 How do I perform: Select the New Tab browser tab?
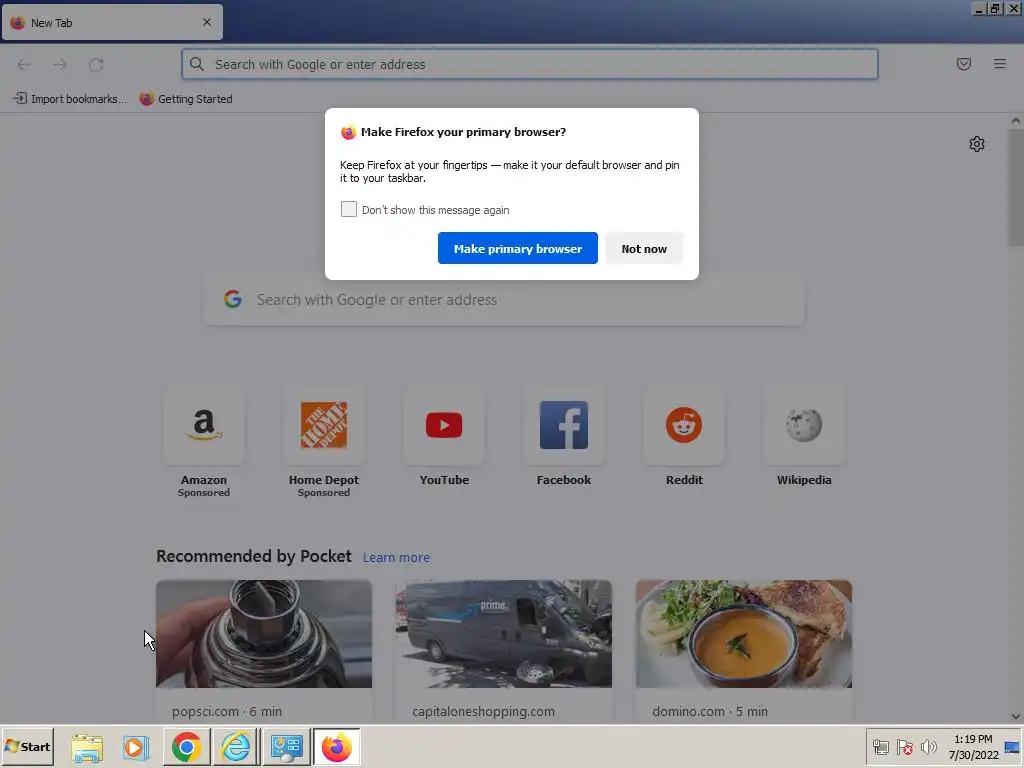point(112,22)
